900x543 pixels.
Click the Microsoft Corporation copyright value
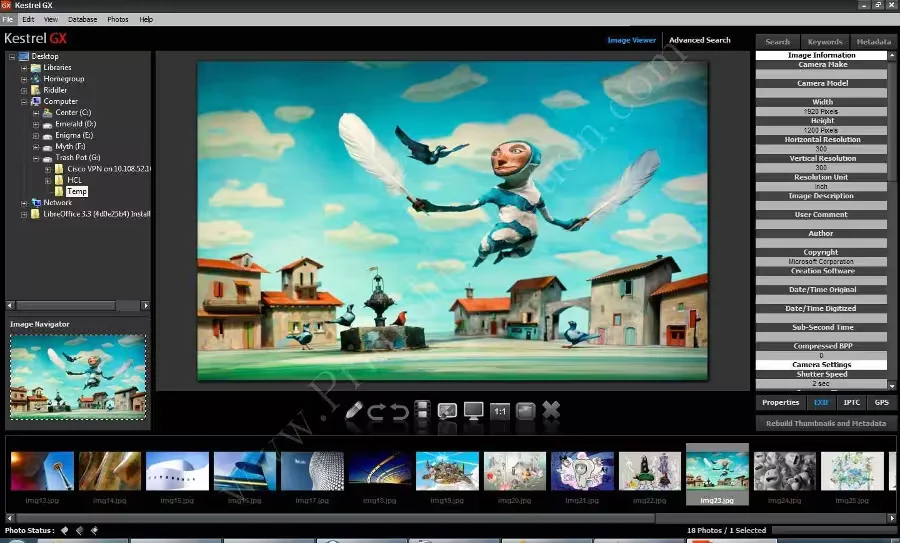pos(821,262)
